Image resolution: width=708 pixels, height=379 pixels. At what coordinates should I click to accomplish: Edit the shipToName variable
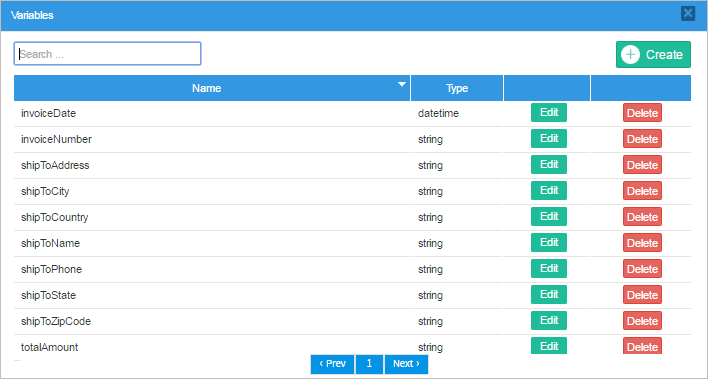click(x=549, y=243)
